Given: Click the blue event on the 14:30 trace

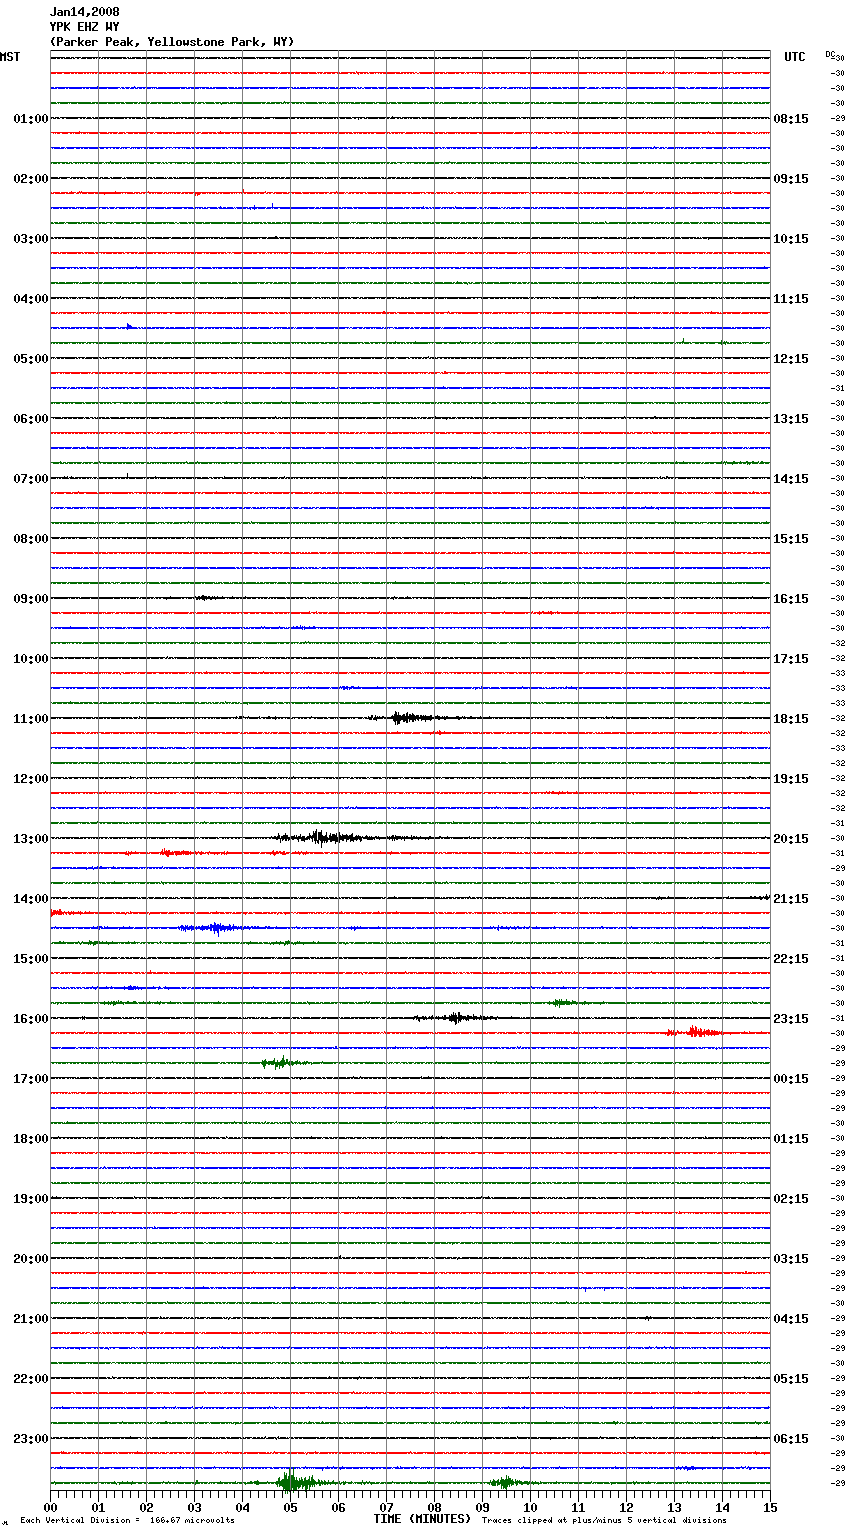Looking at the screenshot, I should [x=218, y=928].
